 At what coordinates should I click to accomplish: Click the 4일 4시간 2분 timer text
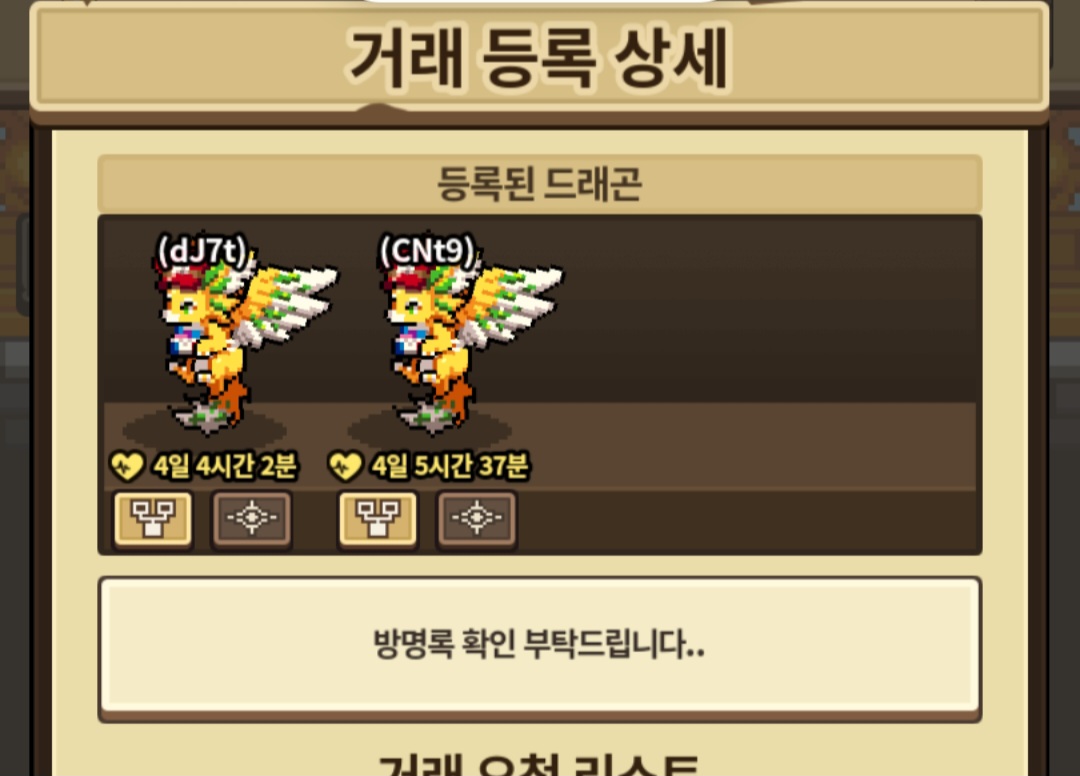[x=225, y=466]
